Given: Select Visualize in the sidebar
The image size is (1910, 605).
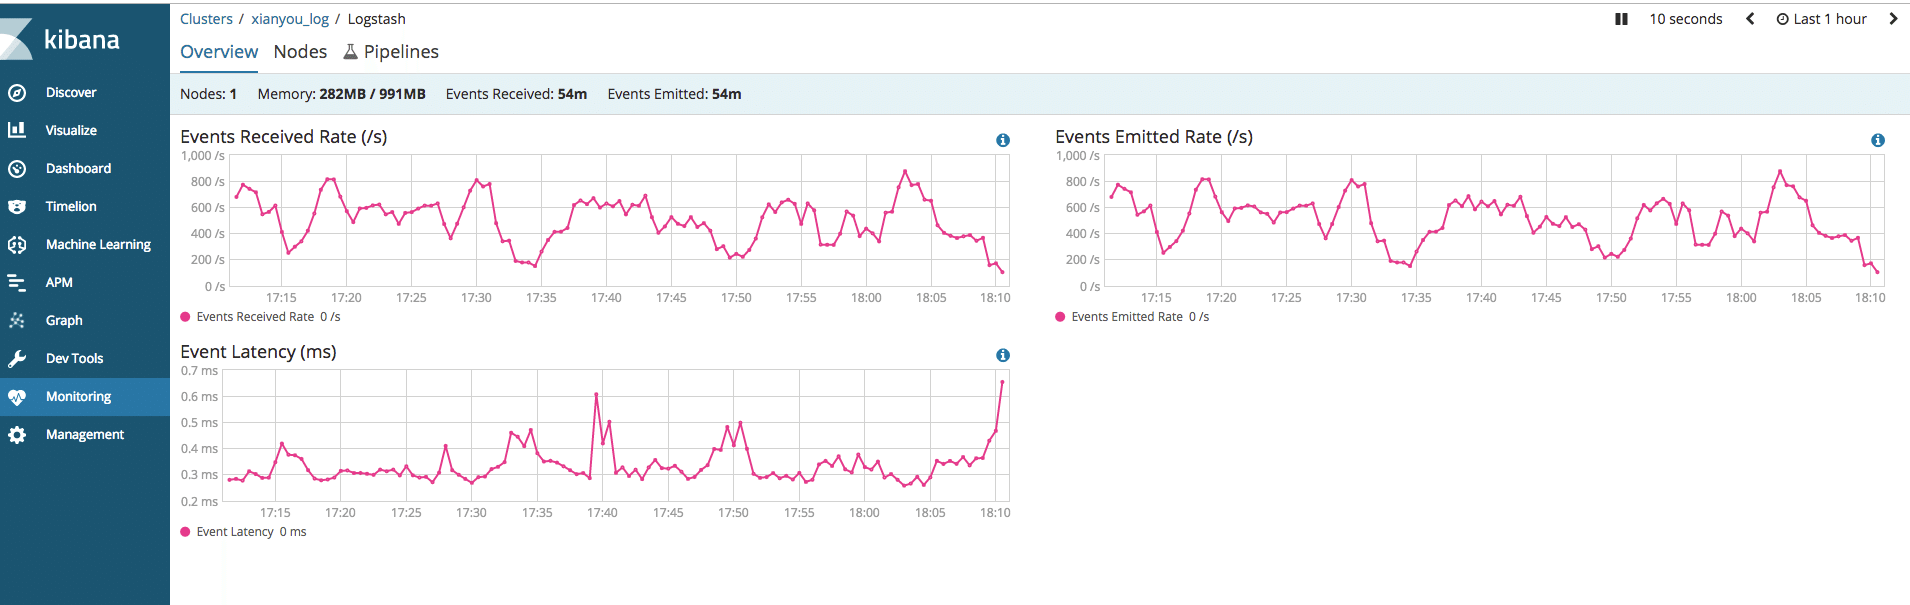Looking at the screenshot, I should (x=71, y=131).
